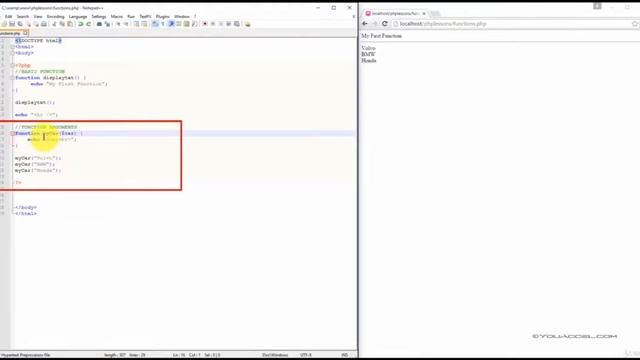Open the Language menu
640x360 pixels.
click(x=78, y=16)
